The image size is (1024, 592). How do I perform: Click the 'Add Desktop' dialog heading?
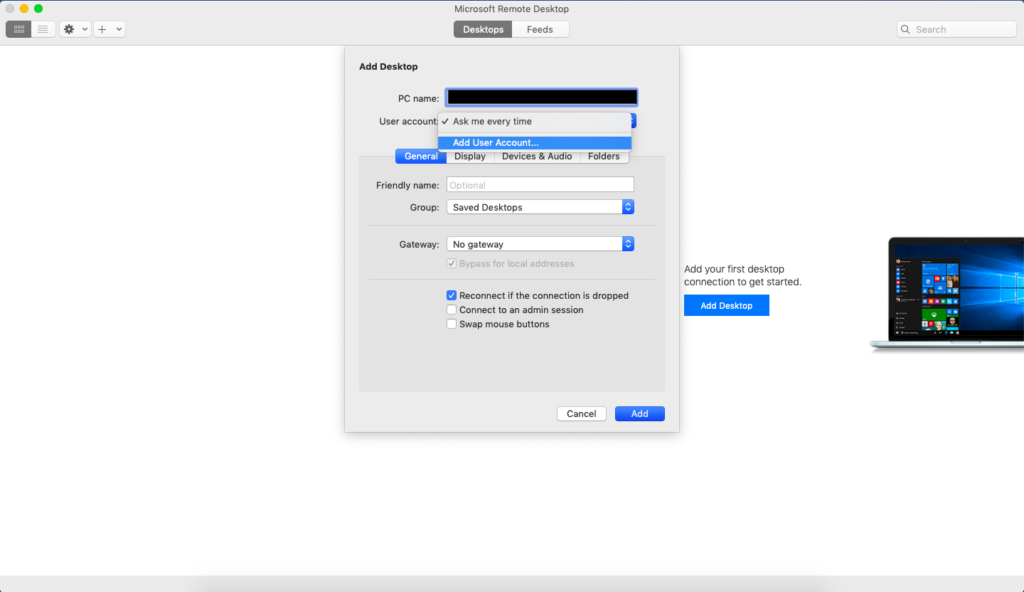point(389,67)
